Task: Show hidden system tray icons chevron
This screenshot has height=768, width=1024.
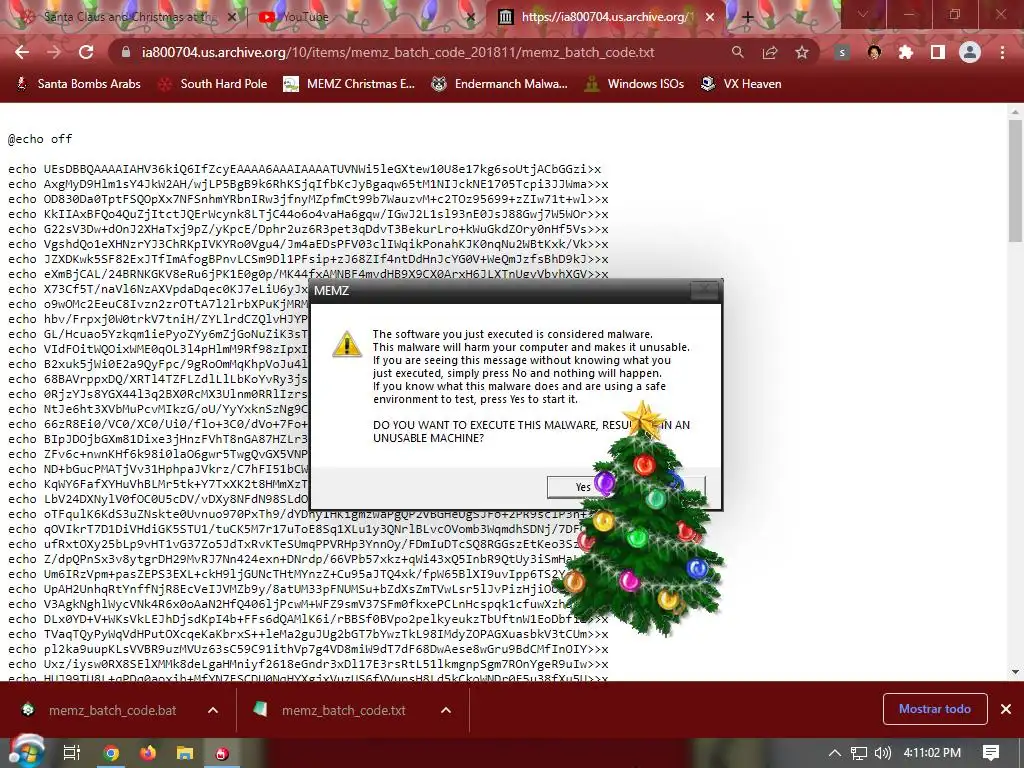Action: click(835, 753)
